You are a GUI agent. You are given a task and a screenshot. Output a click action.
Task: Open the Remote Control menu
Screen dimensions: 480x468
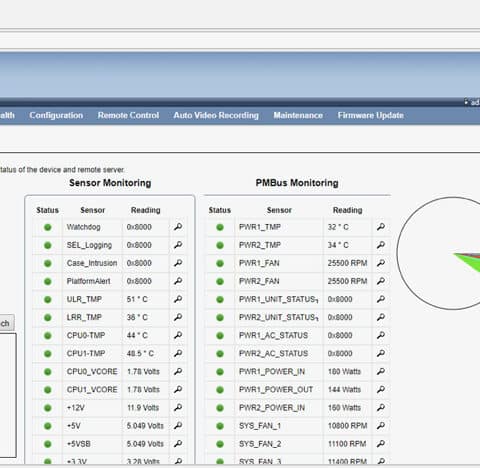click(128, 115)
